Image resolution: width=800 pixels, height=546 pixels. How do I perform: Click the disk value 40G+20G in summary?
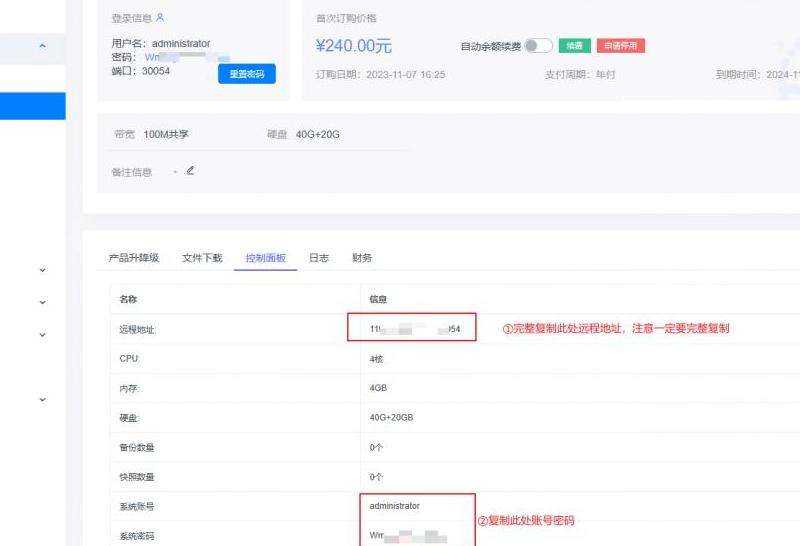(317, 134)
